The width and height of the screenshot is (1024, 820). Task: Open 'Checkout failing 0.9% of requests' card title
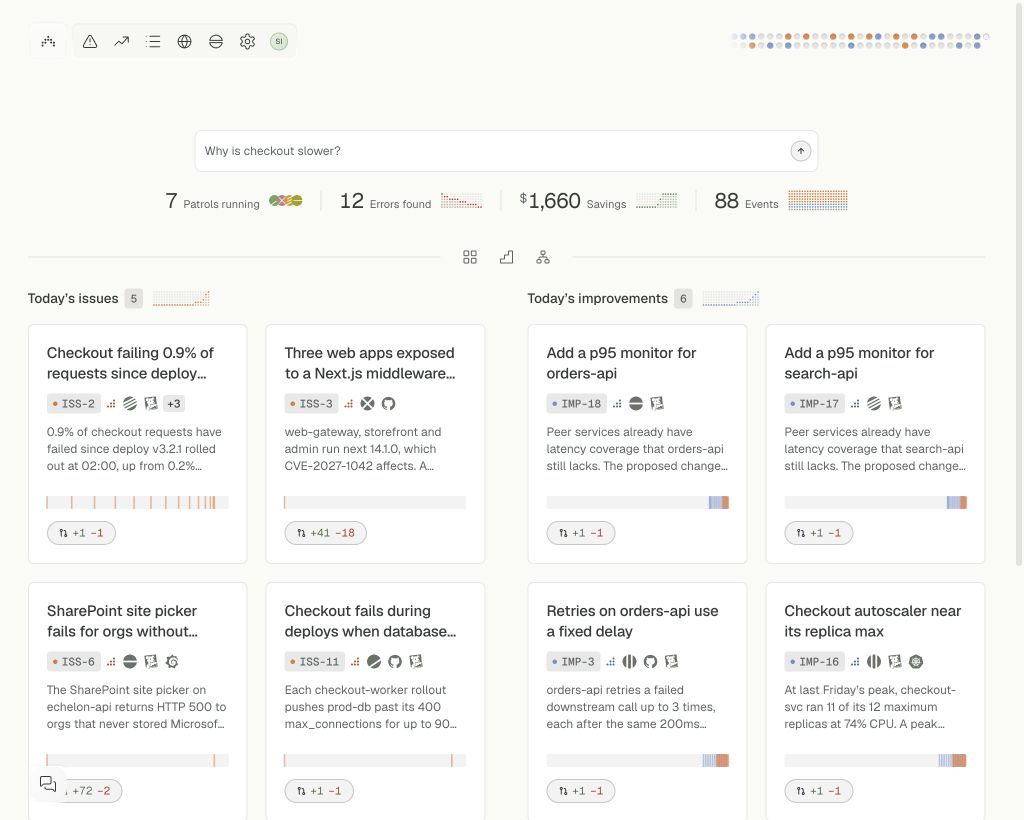[x=131, y=363]
